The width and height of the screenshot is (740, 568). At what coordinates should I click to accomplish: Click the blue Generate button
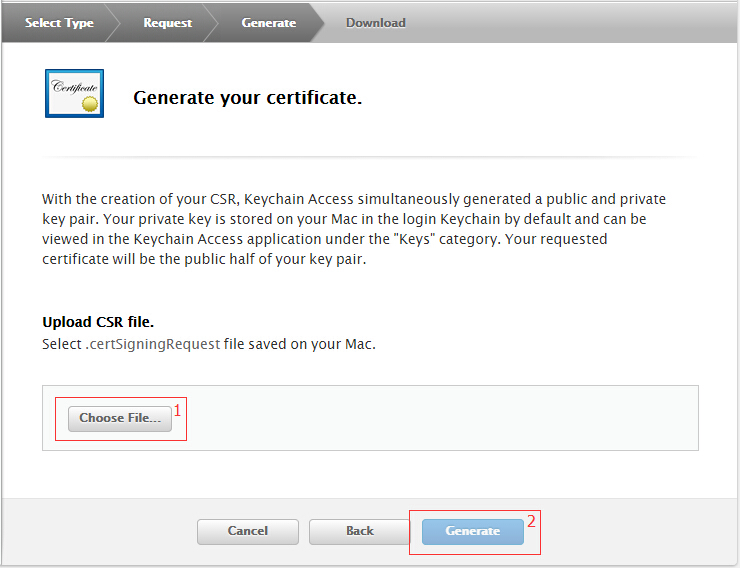473,532
